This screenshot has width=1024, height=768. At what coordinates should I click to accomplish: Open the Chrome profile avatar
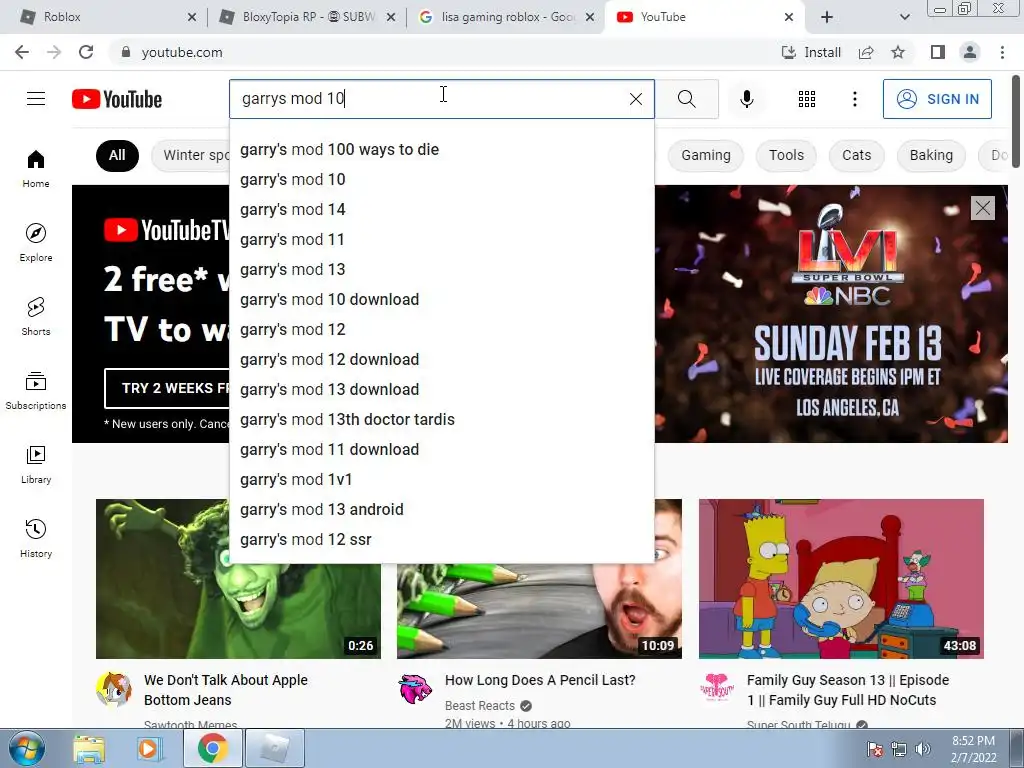tap(970, 52)
